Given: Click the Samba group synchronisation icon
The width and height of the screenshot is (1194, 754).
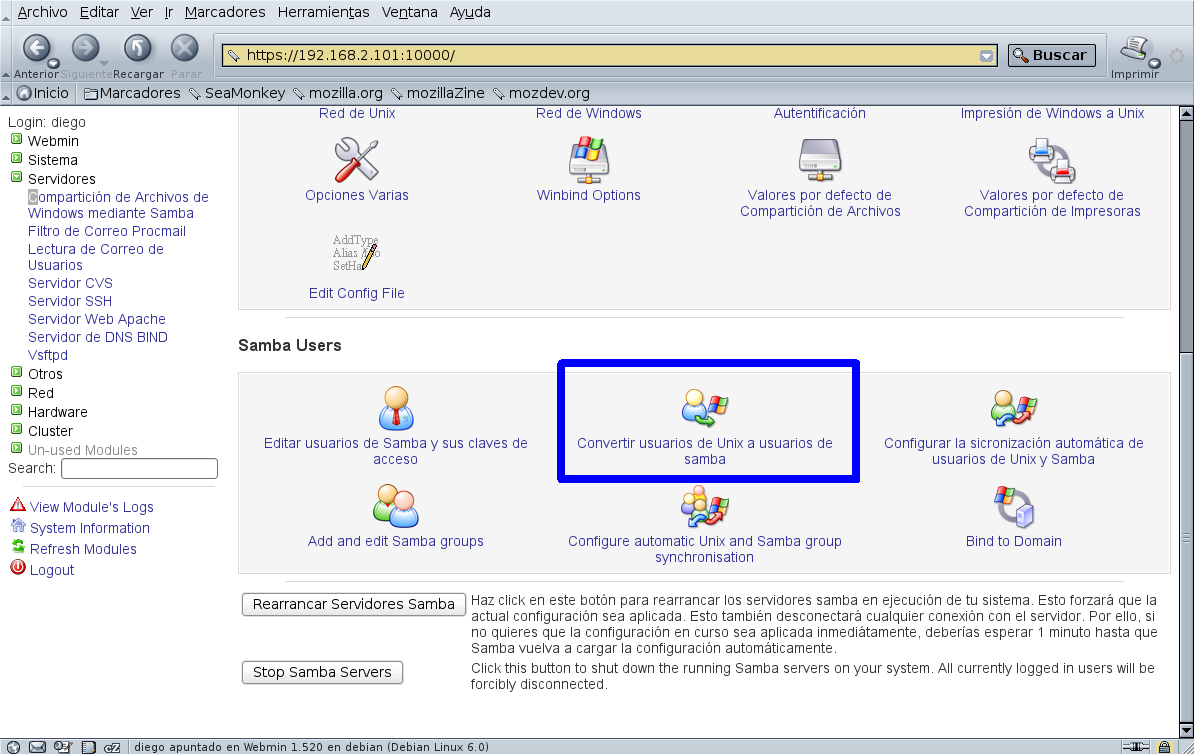Looking at the screenshot, I should pyautogui.click(x=705, y=507).
